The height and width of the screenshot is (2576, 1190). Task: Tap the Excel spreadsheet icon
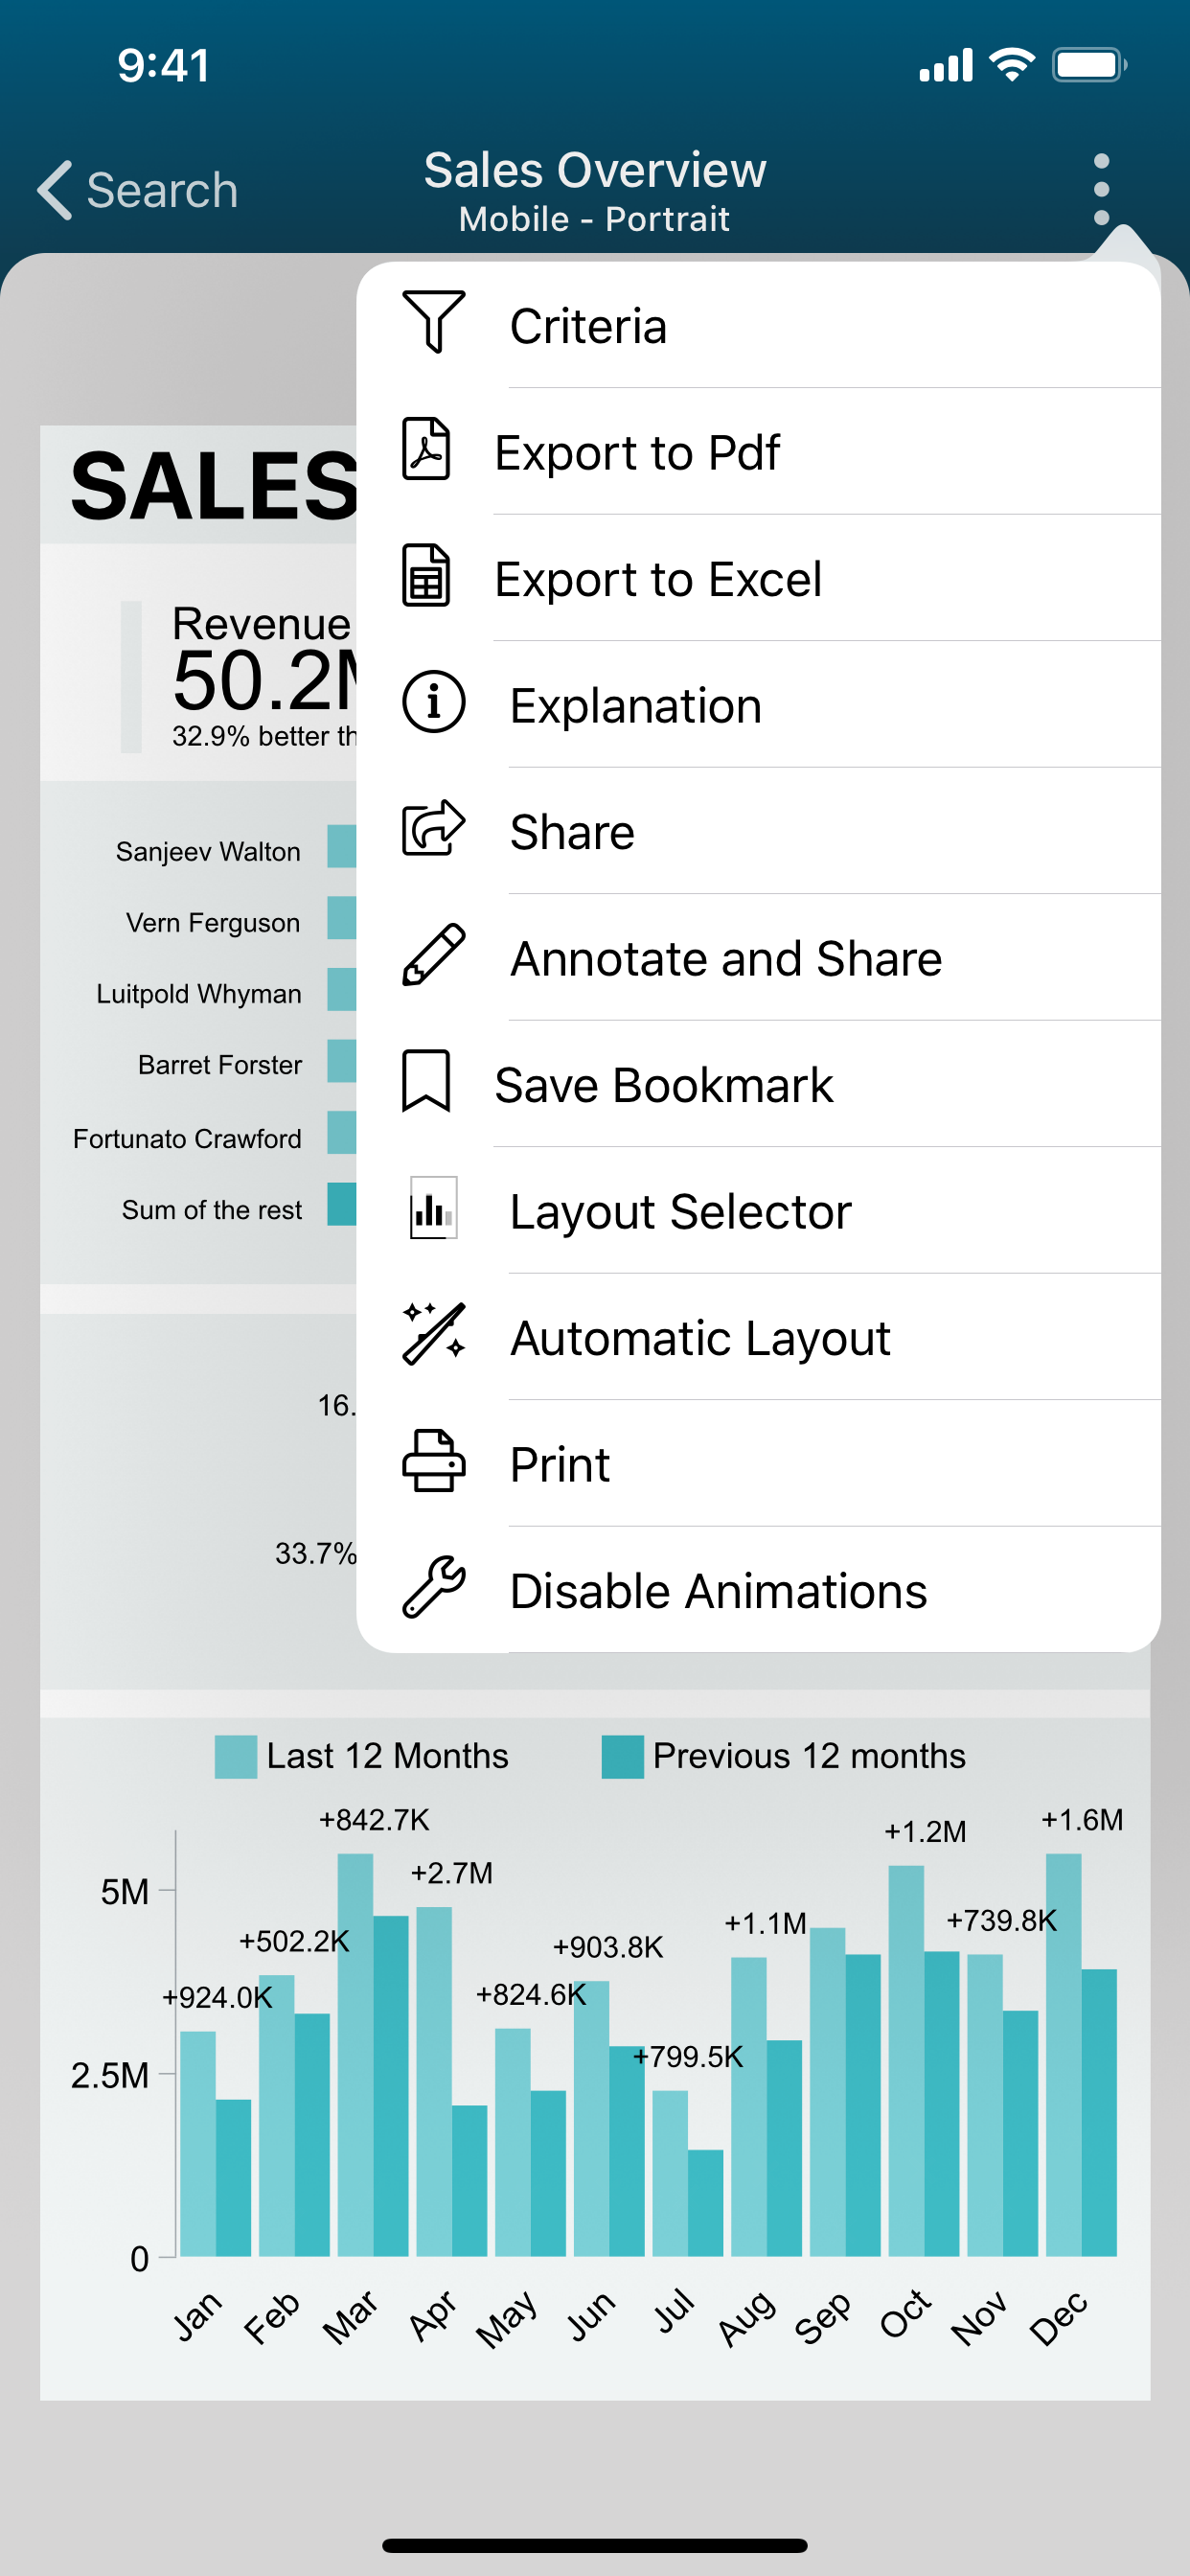[x=426, y=575]
